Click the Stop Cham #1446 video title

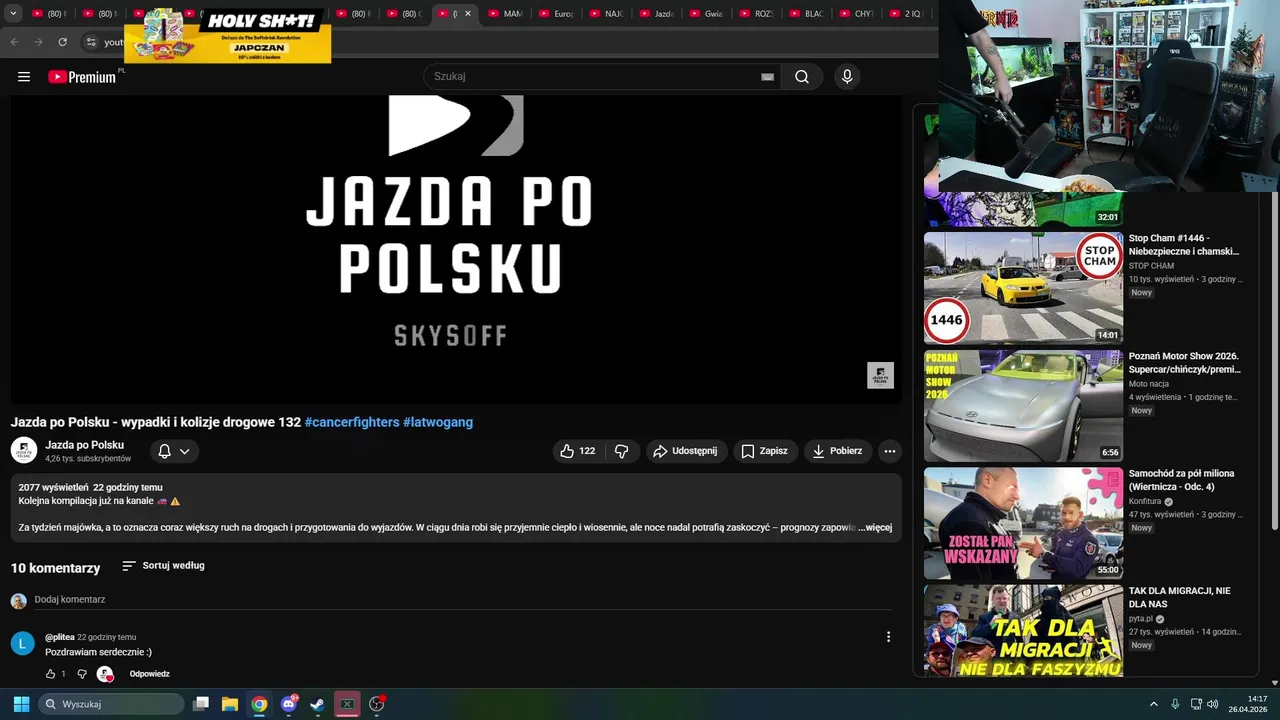1184,245
